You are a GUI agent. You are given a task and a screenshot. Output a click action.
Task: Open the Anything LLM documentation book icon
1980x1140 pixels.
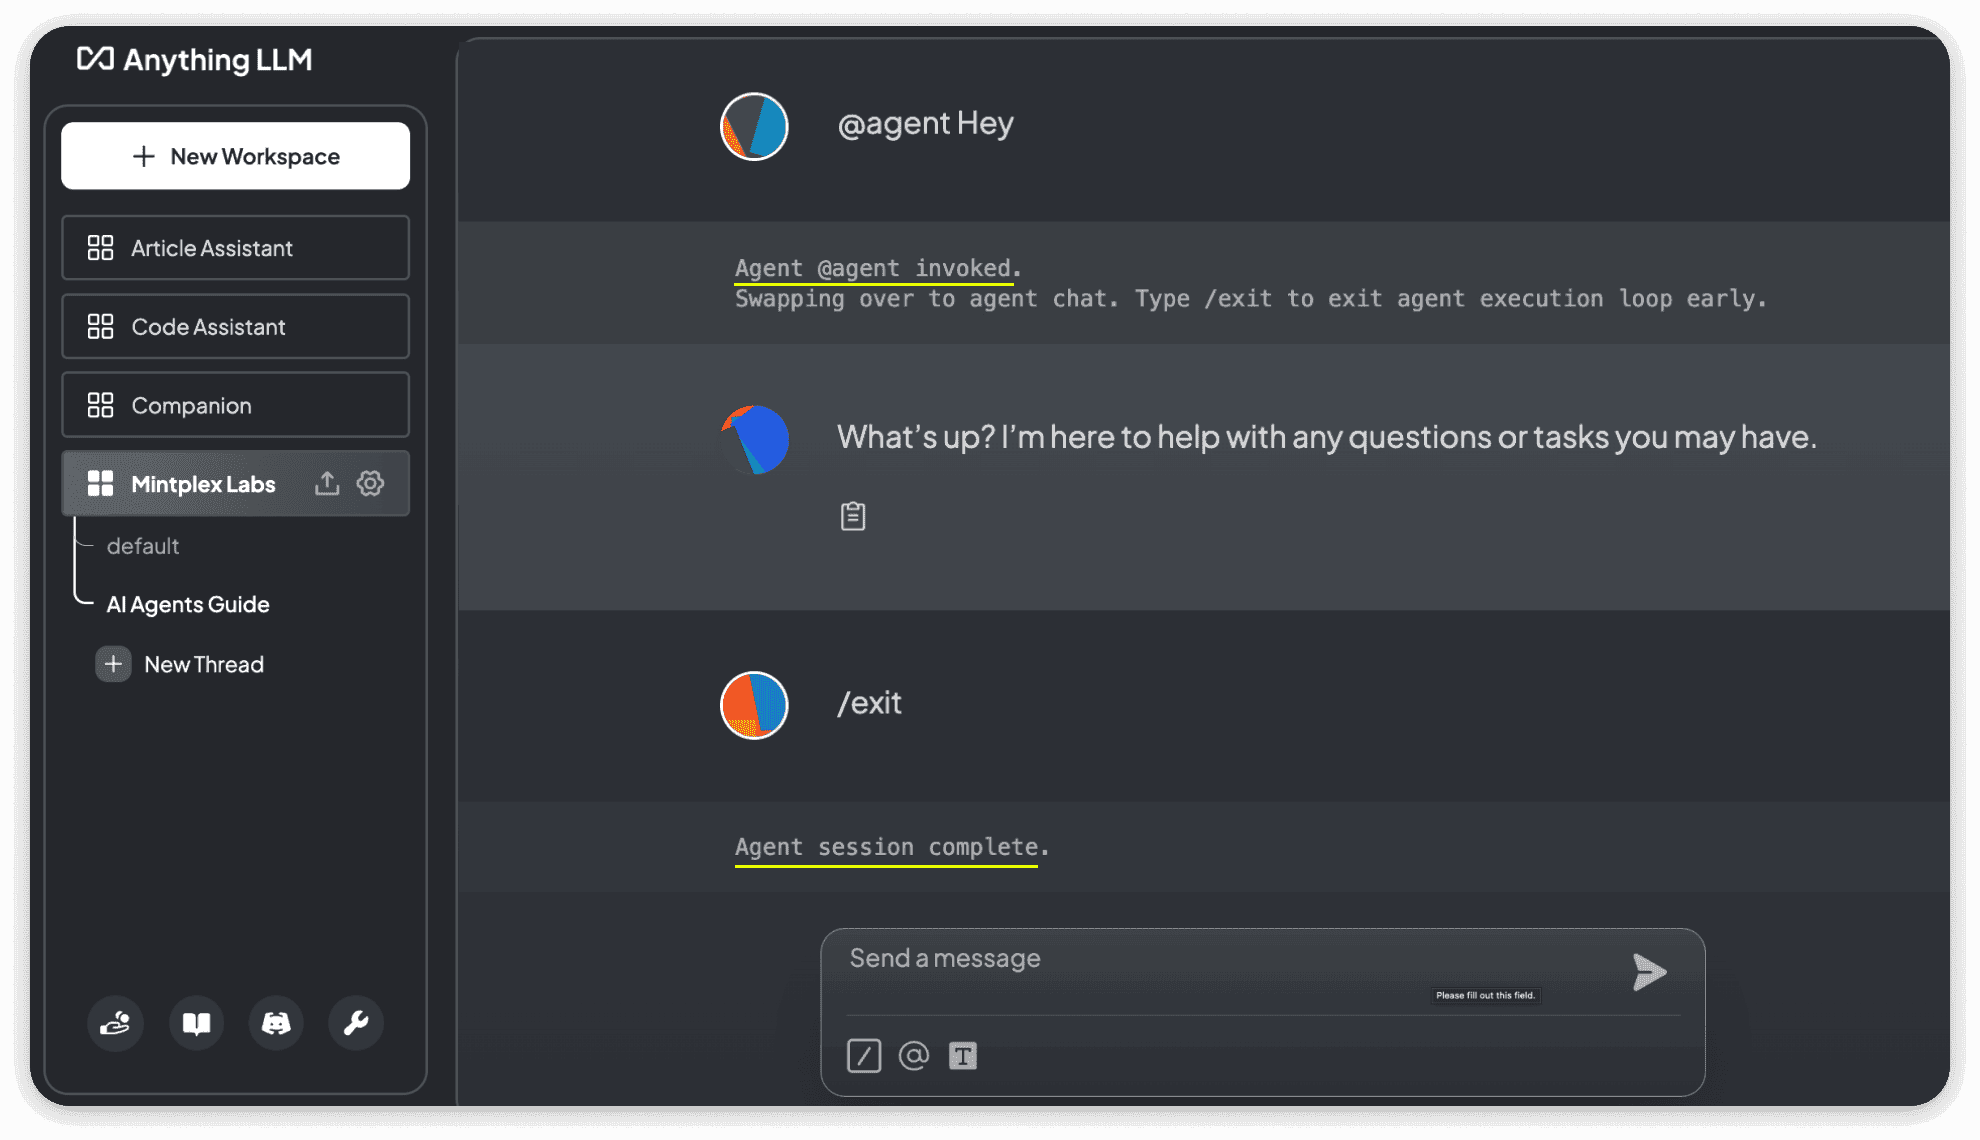[x=196, y=1023]
